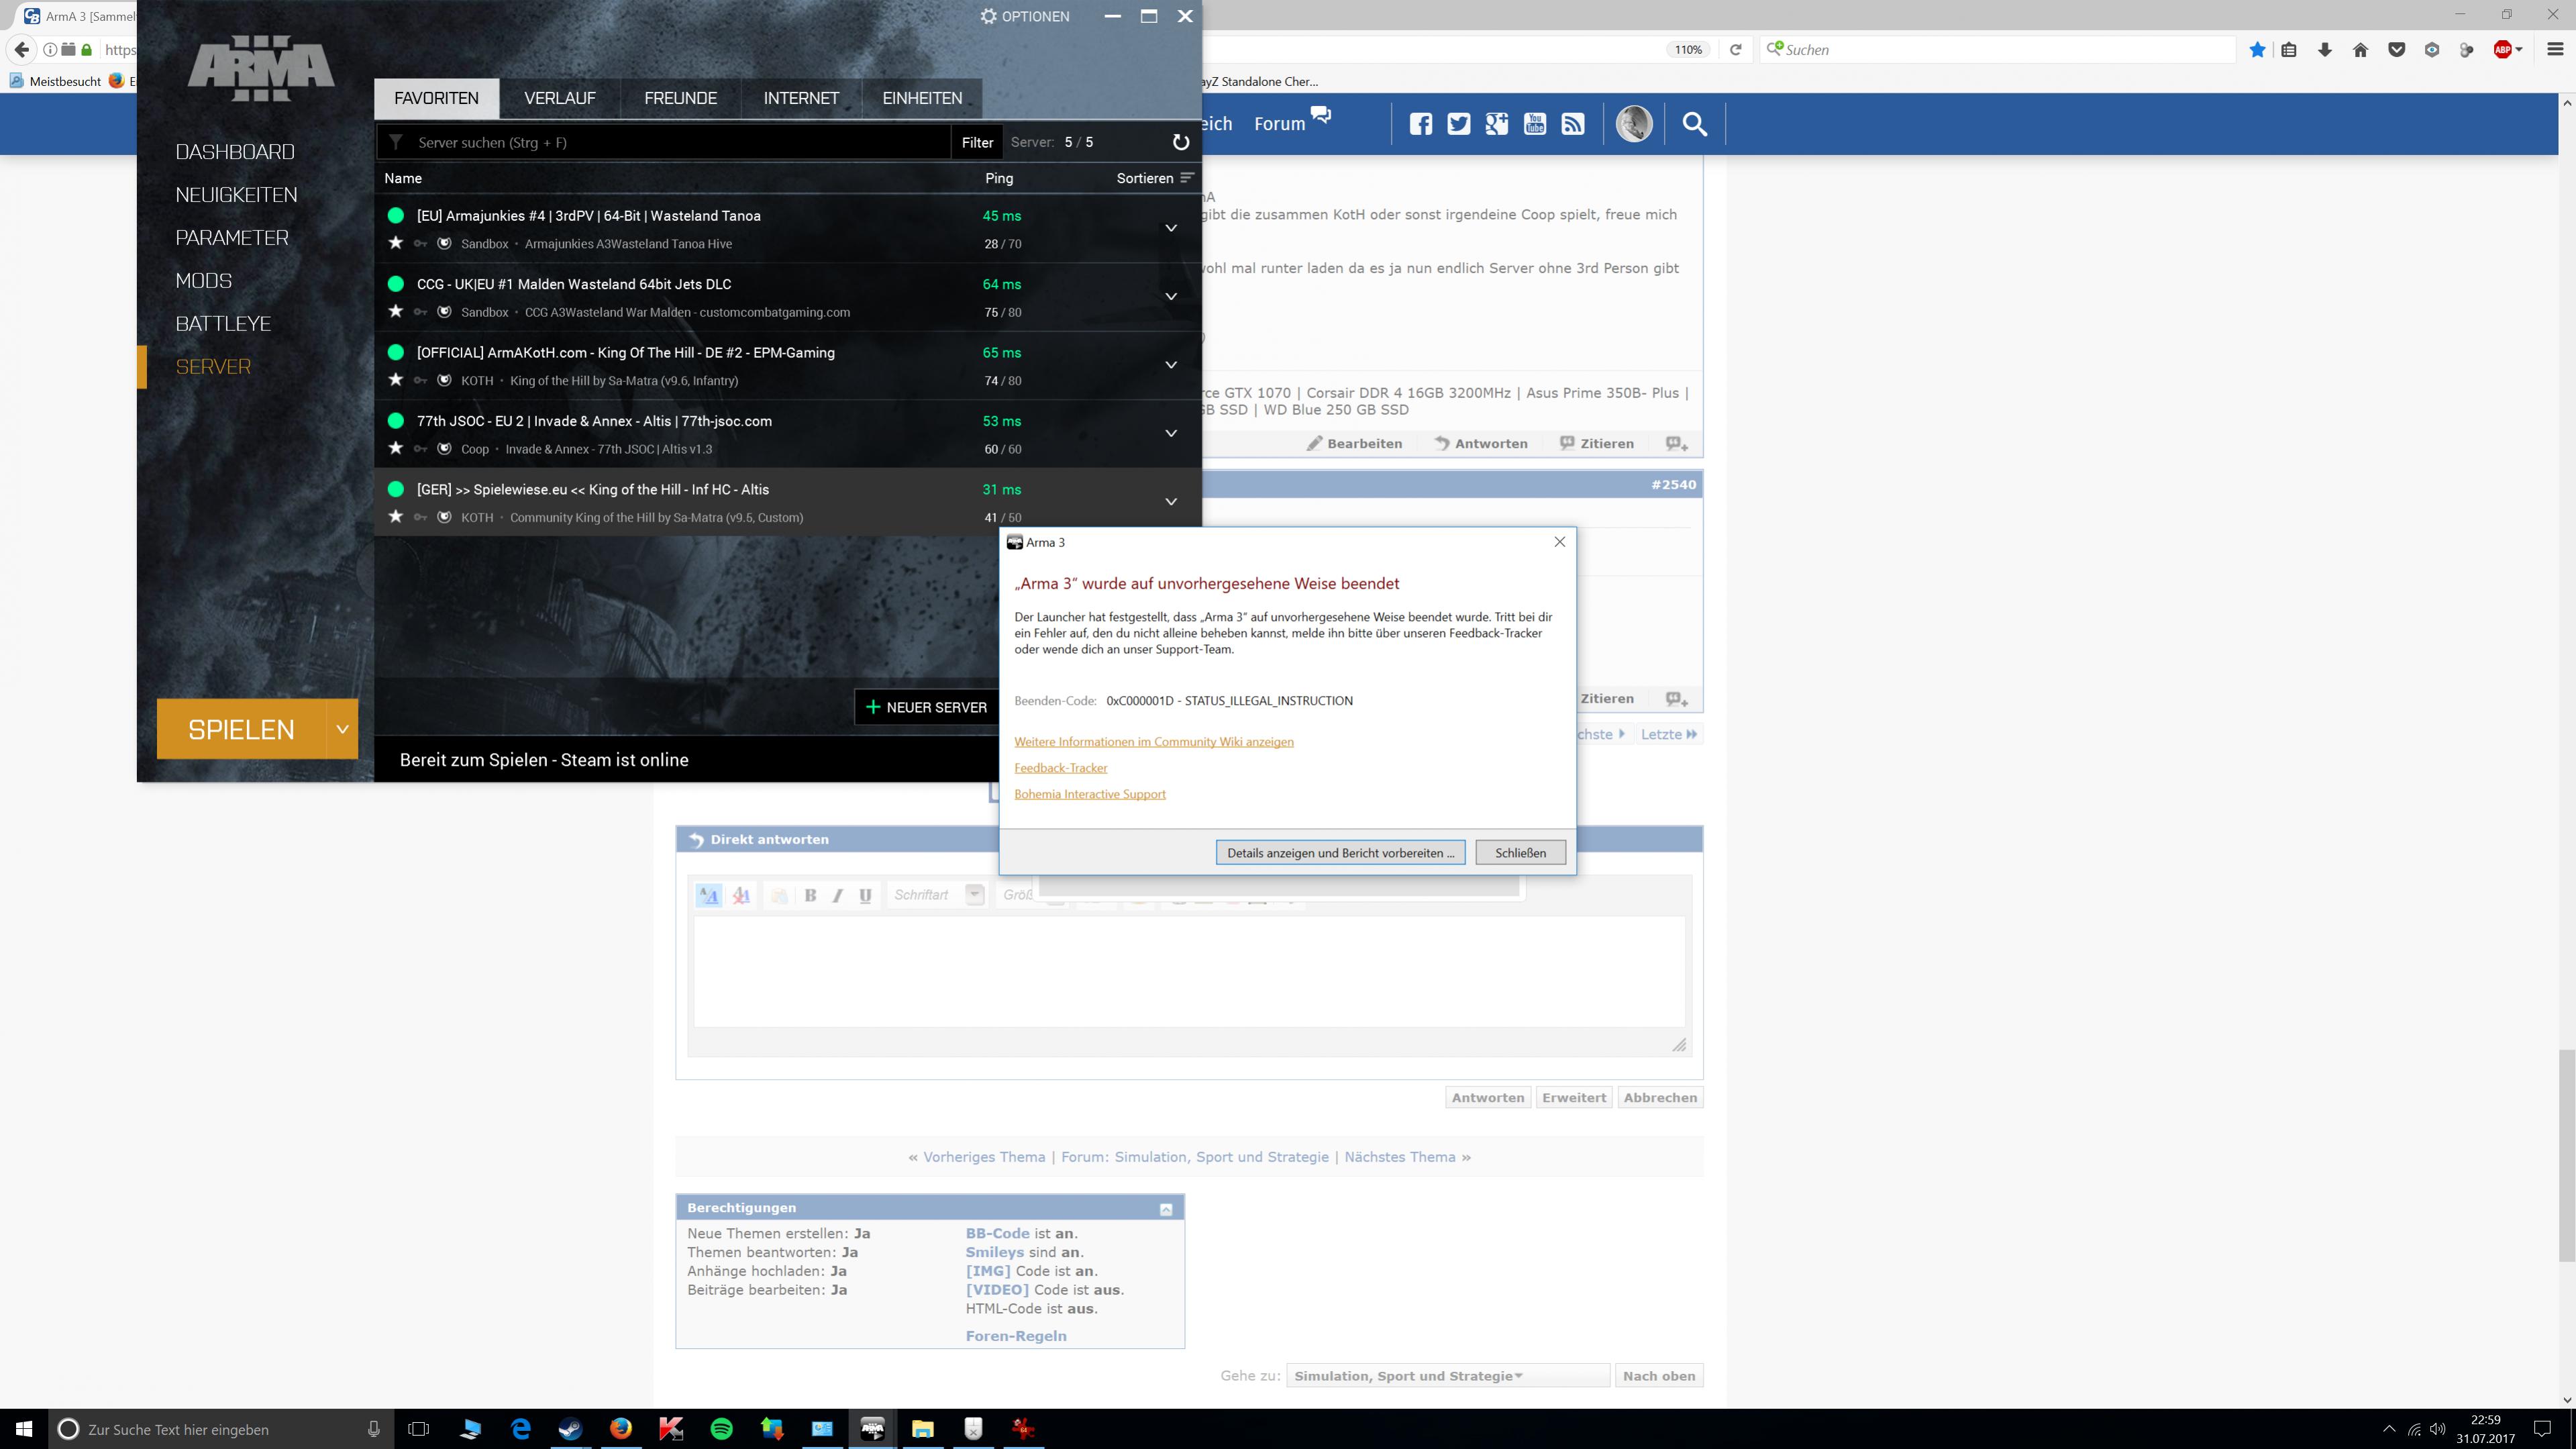
Task: Toggle favorite star for Armajunkies #4 server
Action: pyautogui.click(x=396, y=243)
